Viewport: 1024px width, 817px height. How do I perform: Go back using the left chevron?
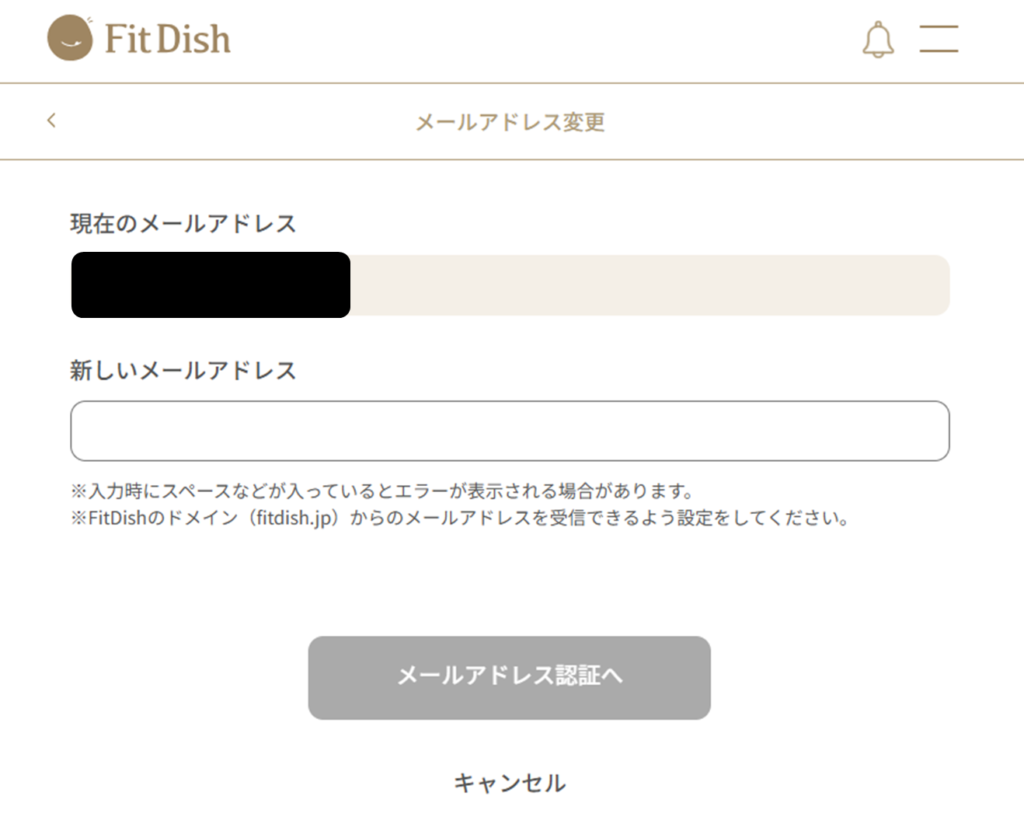tap(52, 121)
